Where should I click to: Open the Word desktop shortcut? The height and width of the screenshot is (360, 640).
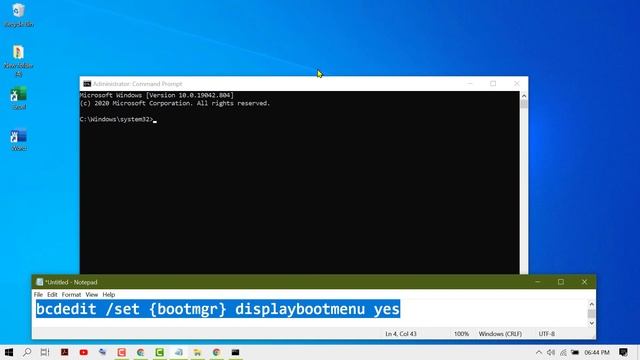pyautogui.click(x=18, y=140)
